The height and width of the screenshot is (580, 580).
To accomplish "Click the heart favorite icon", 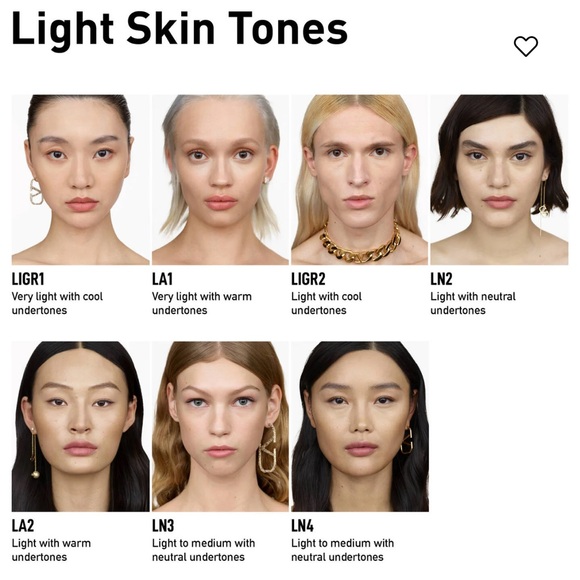I will (x=526, y=46).
